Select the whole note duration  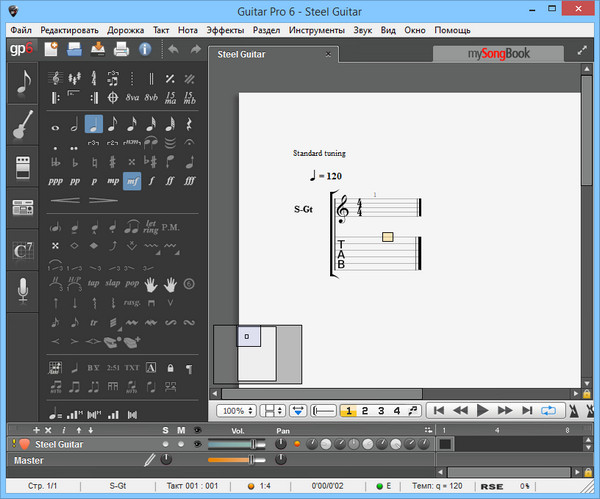pos(56,125)
